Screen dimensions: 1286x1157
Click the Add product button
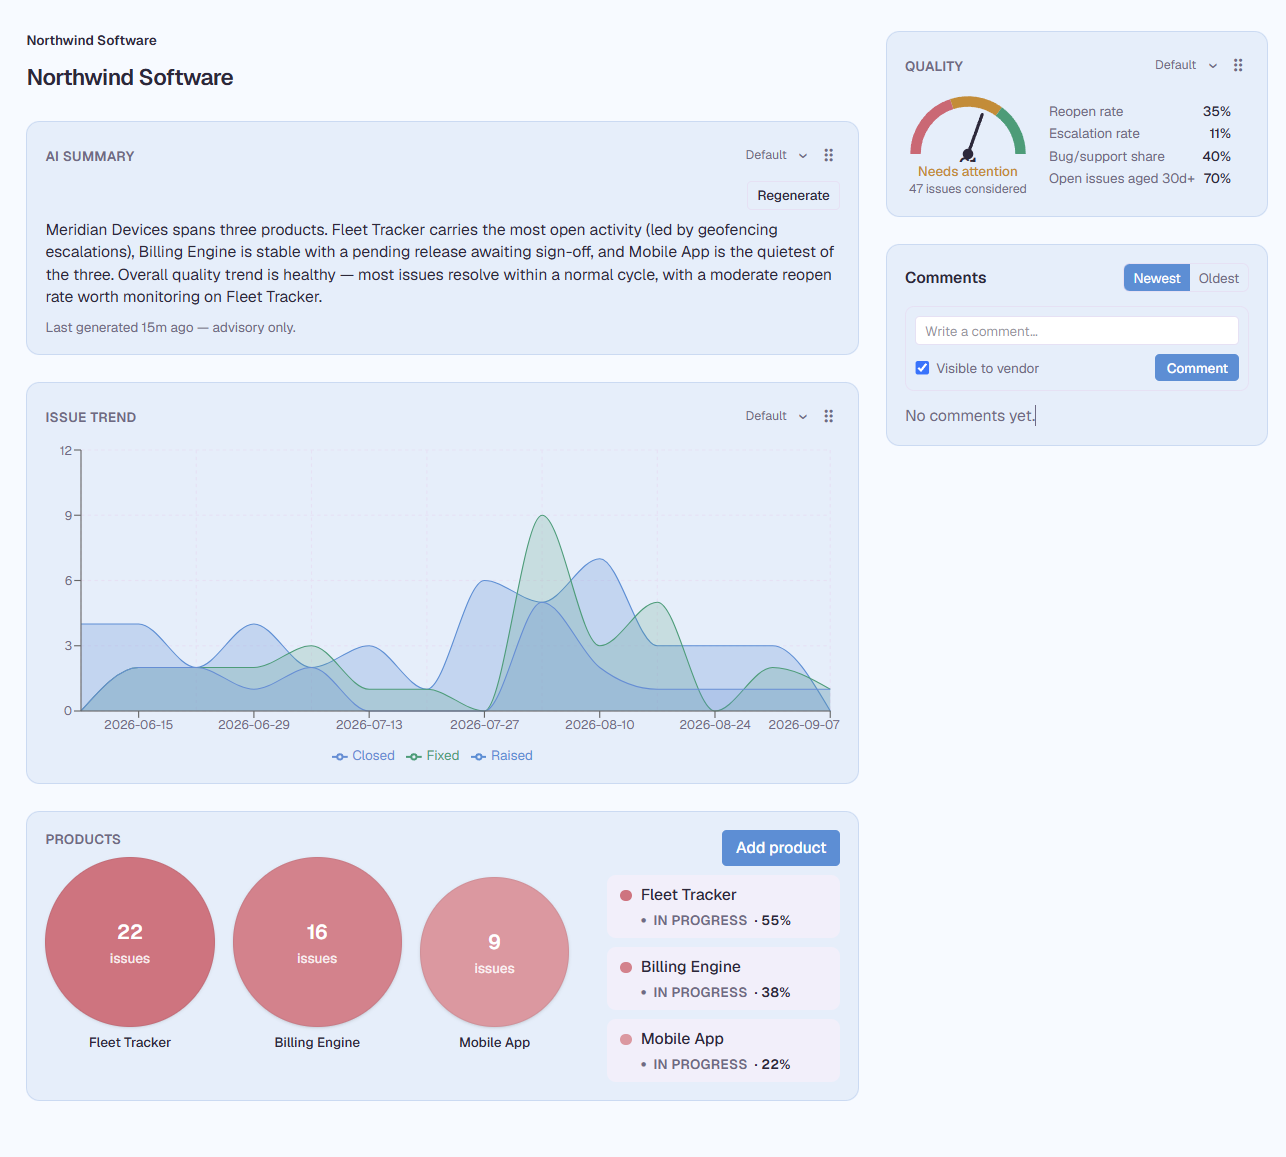pyautogui.click(x=781, y=848)
